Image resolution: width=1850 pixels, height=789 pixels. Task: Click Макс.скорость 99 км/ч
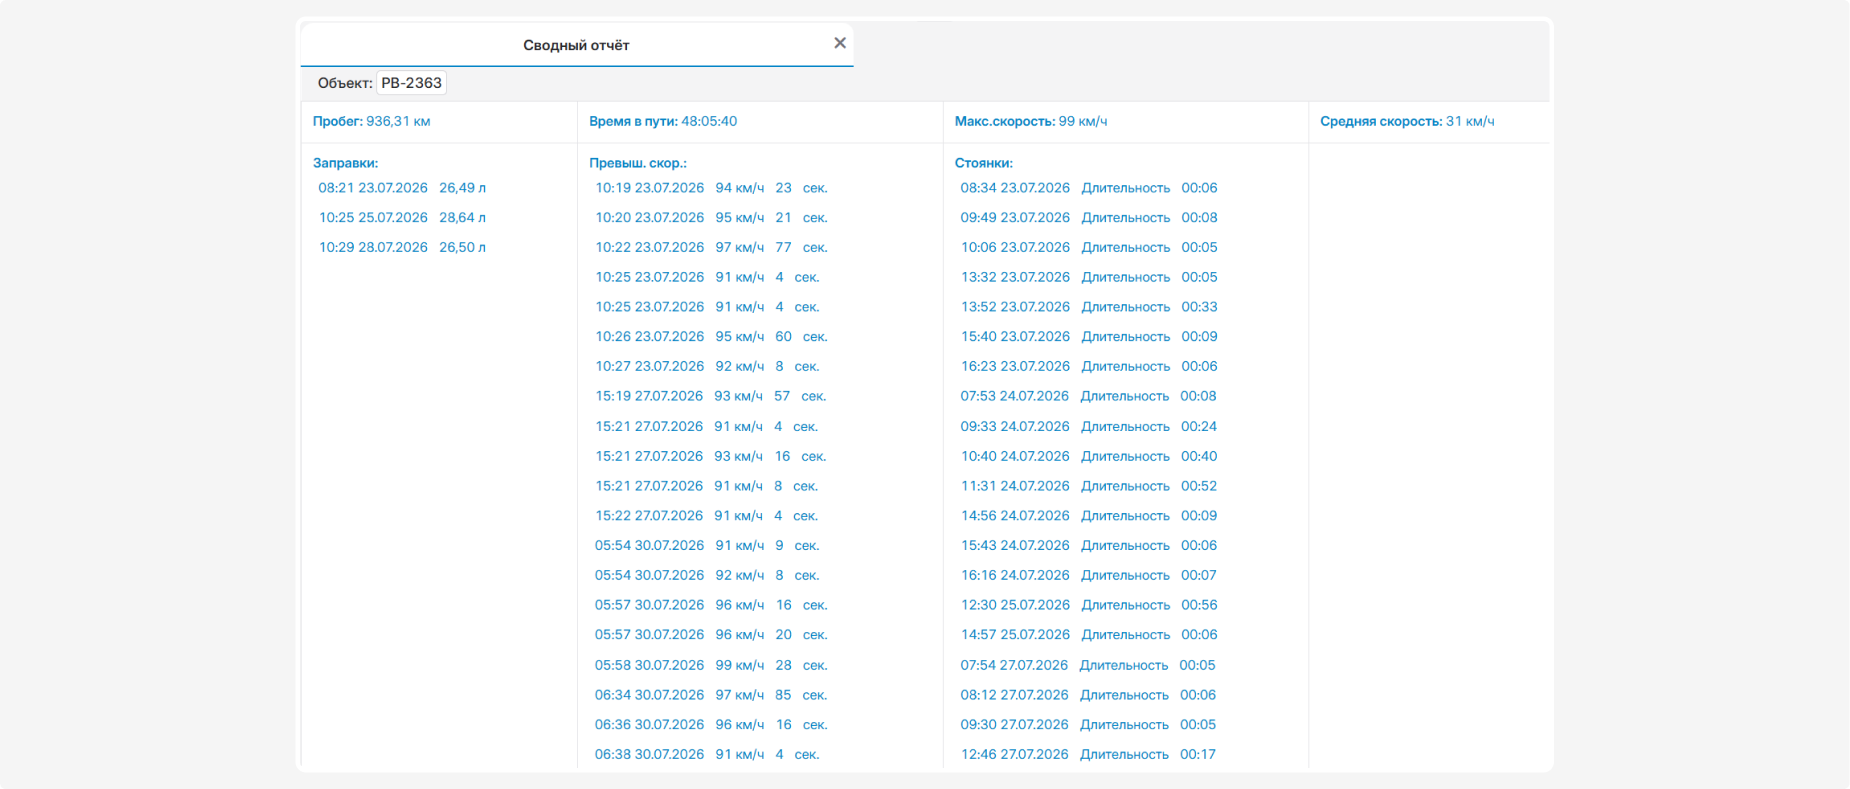tap(1031, 121)
